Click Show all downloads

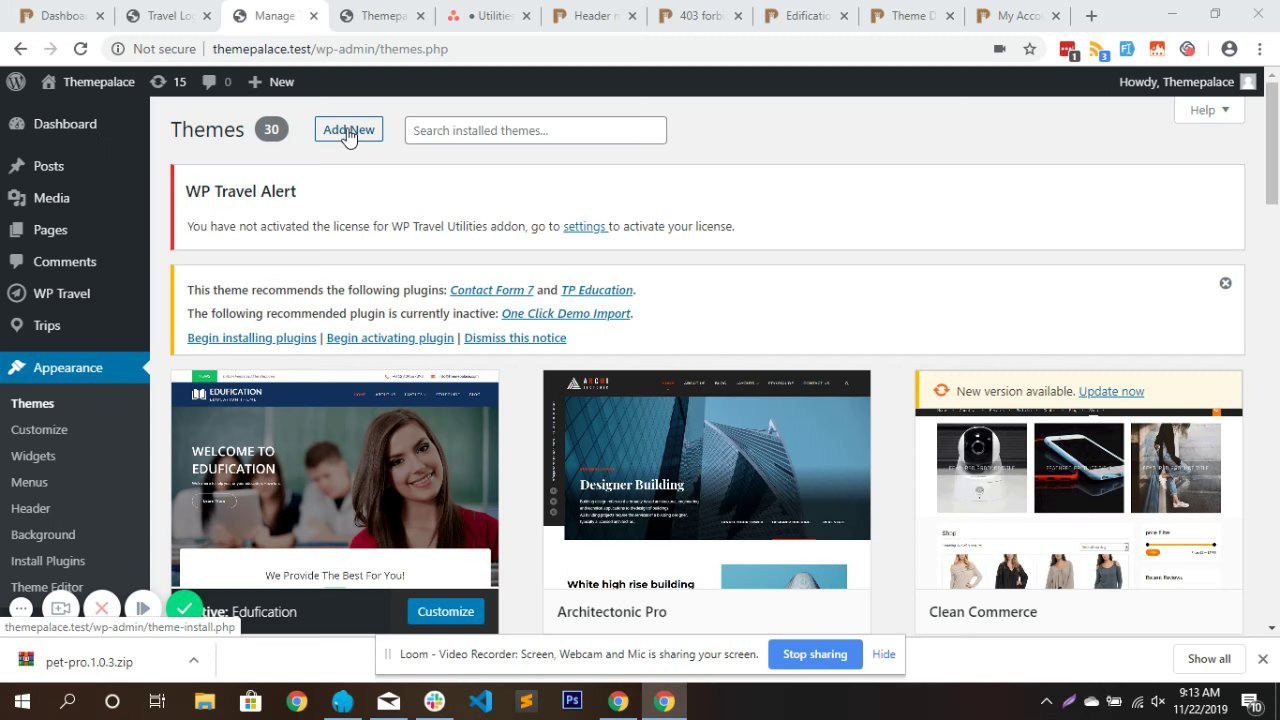tap(1209, 659)
